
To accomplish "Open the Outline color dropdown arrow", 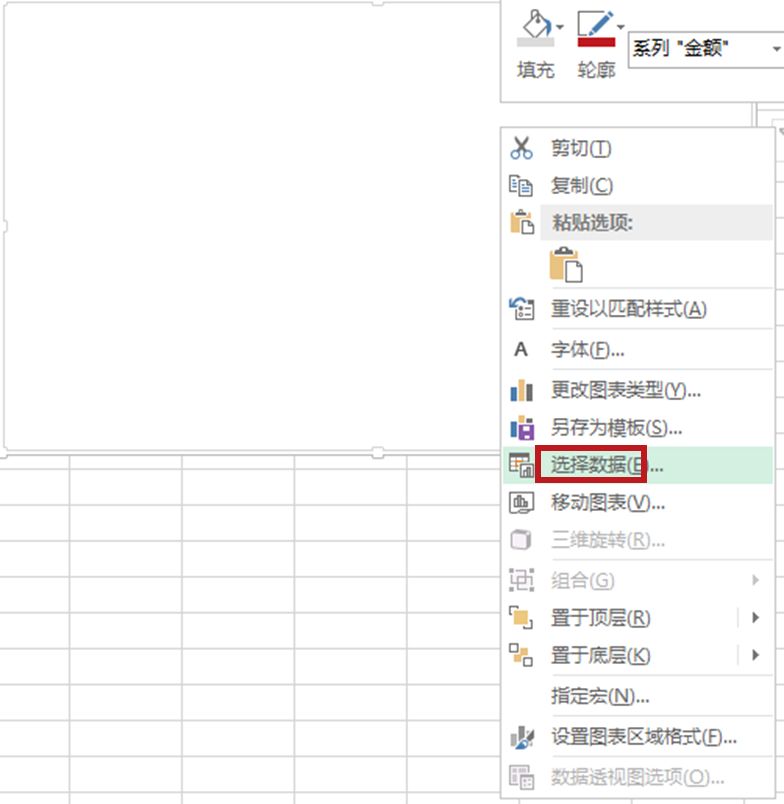I will [620, 27].
